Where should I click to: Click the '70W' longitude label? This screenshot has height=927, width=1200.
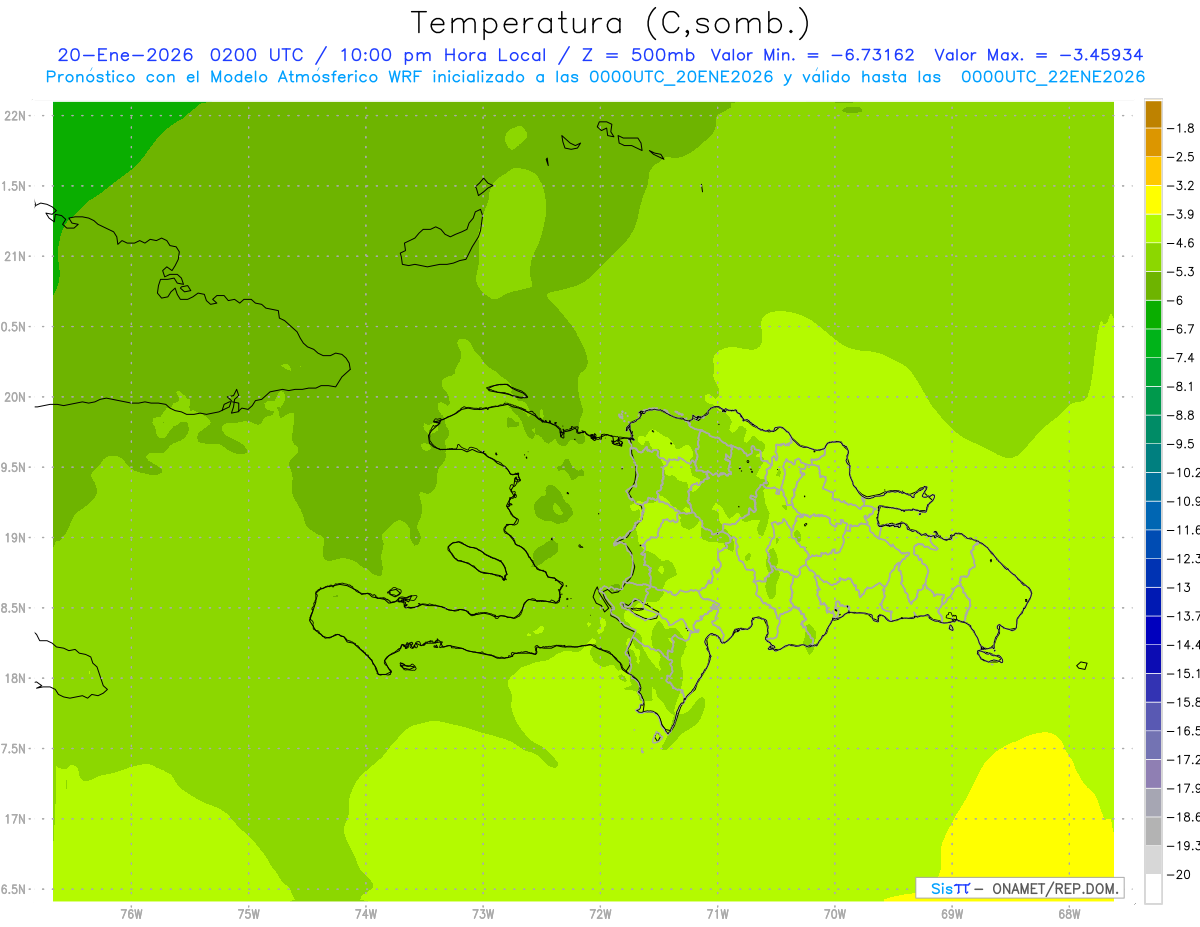[835, 914]
